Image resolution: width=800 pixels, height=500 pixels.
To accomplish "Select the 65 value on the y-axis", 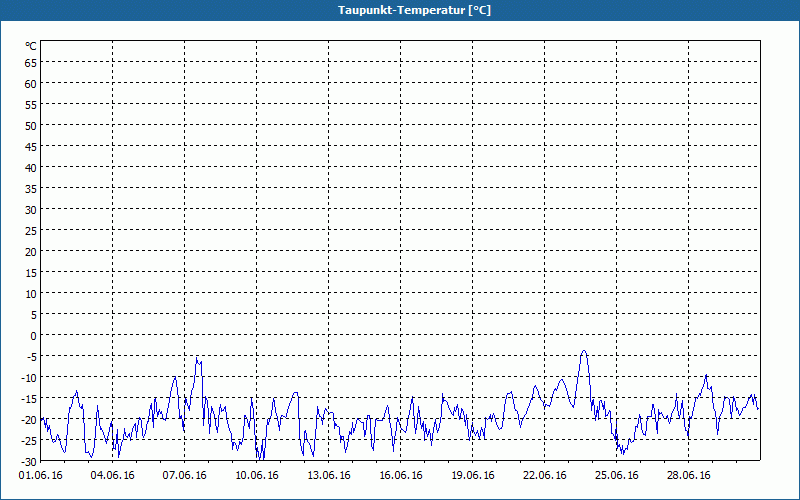I will click(x=31, y=62).
